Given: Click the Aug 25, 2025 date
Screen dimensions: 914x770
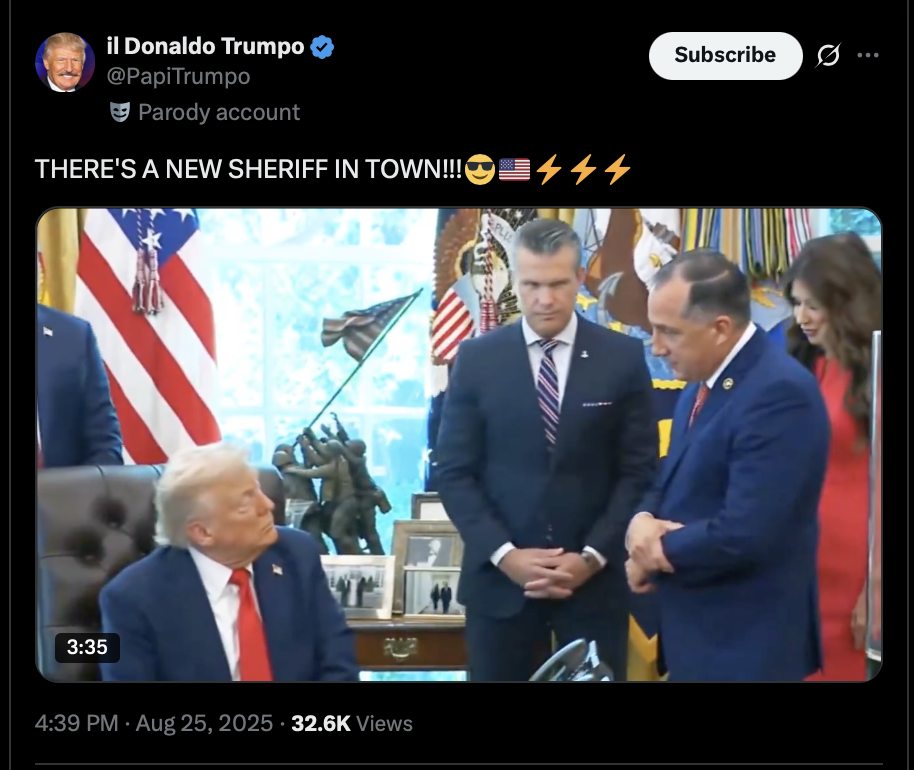Looking at the screenshot, I should pos(204,723).
